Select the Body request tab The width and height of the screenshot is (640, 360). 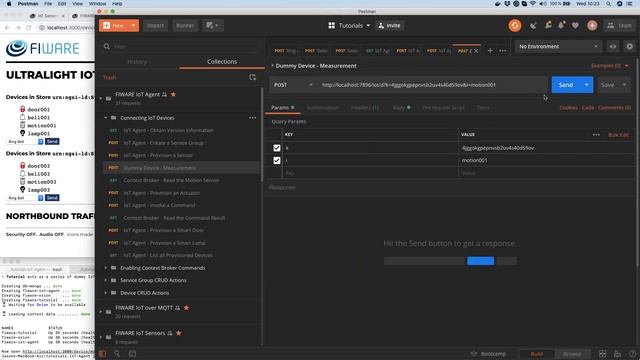coord(401,108)
